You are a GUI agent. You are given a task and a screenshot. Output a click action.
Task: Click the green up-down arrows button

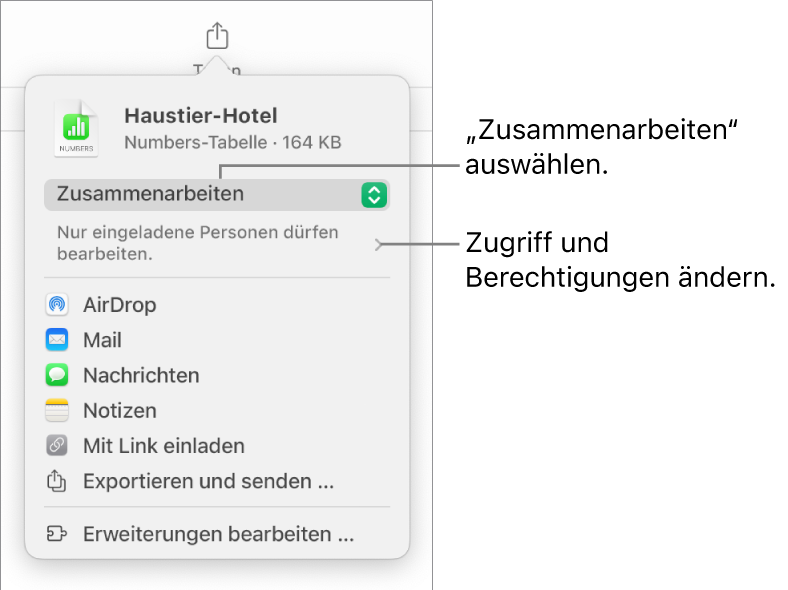click(373, 195)
